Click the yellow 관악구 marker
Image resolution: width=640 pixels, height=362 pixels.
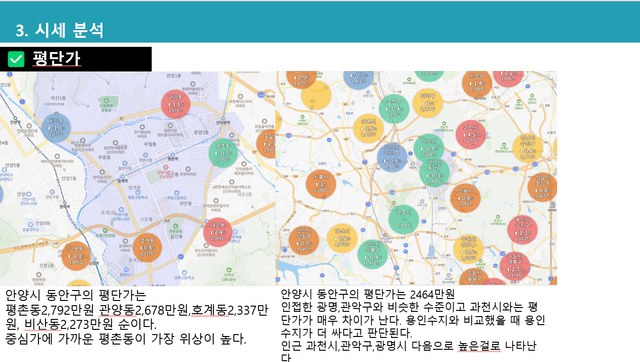pos(428,103)
